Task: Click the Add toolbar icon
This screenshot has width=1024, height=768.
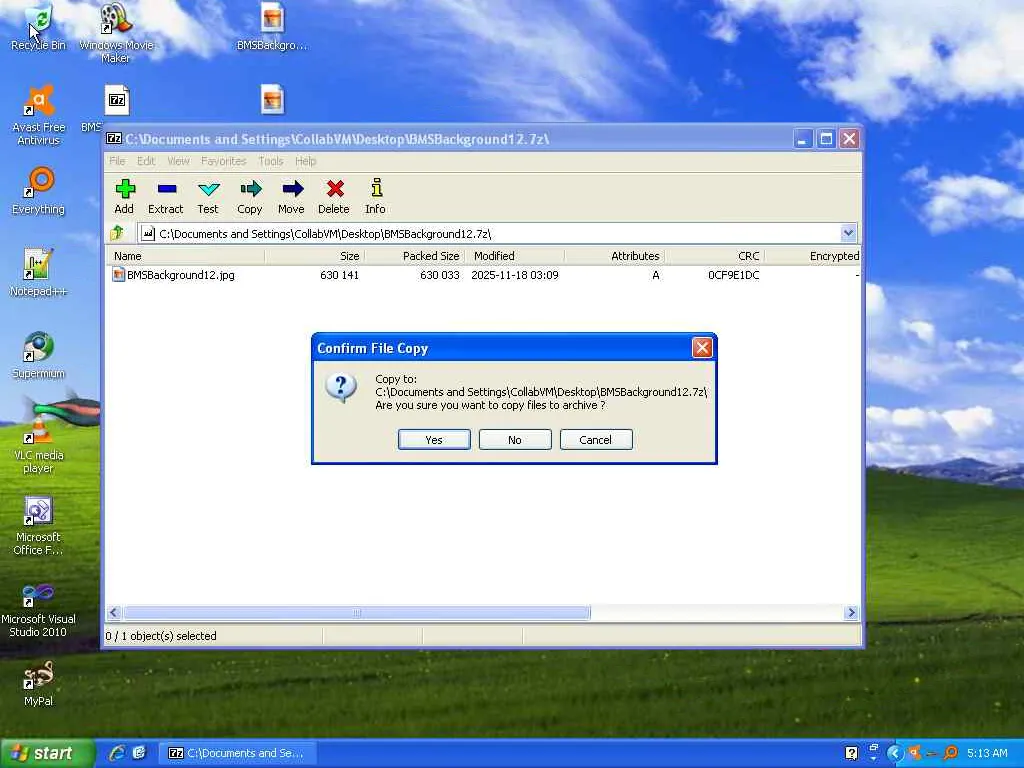Action: coord(124,189)
